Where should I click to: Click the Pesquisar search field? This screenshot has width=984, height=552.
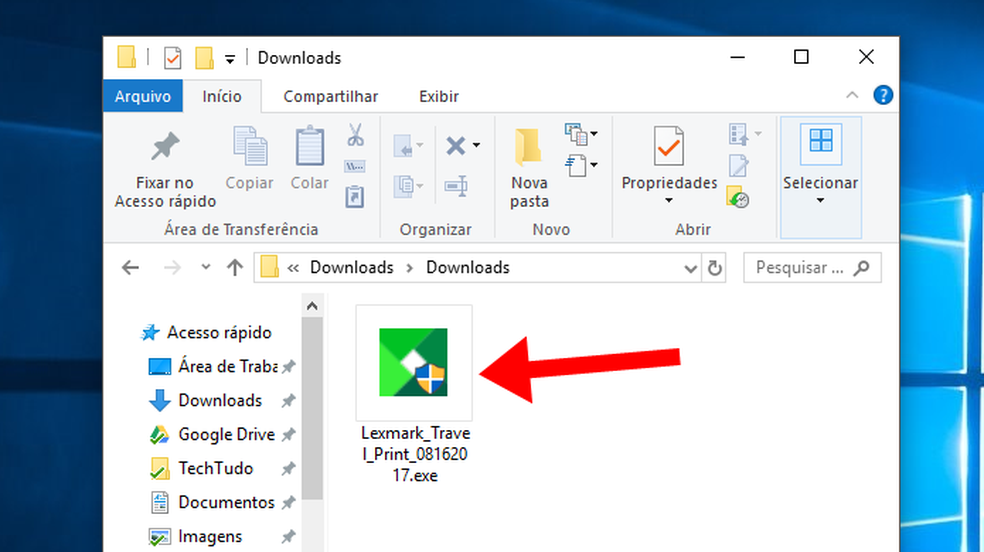(800, 268)
